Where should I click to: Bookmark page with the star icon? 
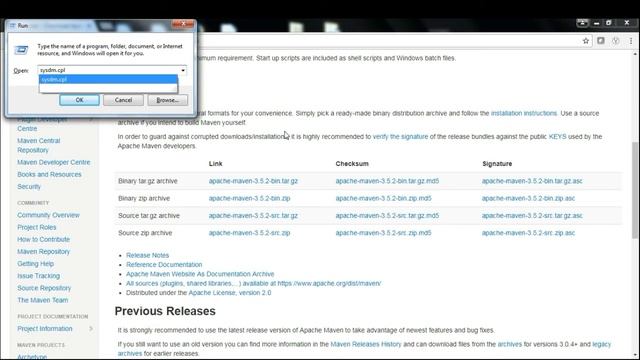tap(586, 41)
